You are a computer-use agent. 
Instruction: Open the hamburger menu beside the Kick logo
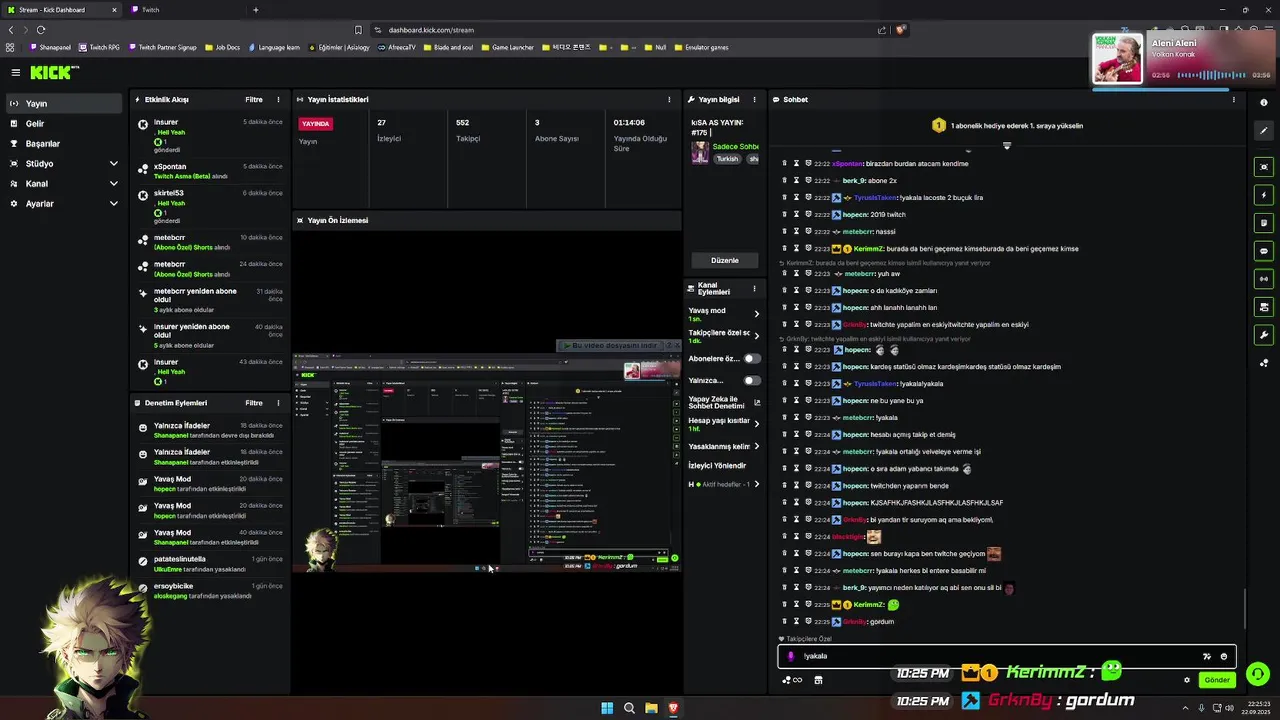(15, 72)
